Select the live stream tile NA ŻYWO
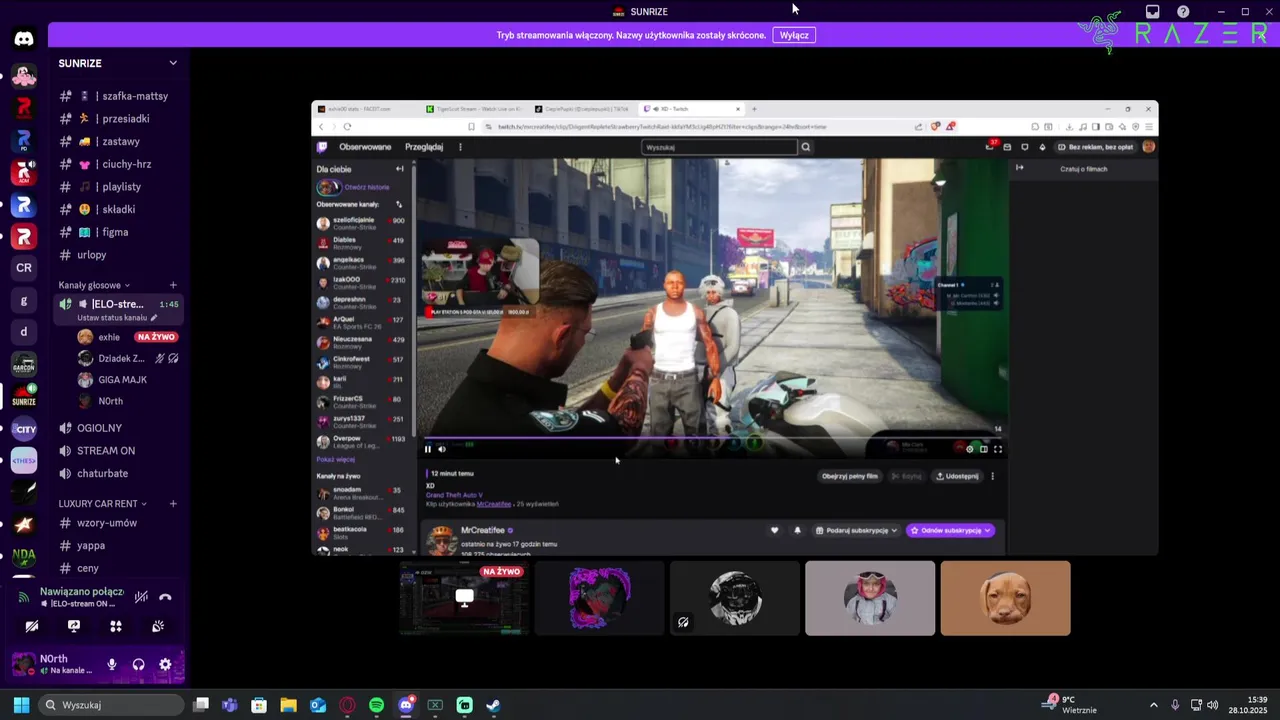Viewport: 1280px width, 720px height. 464,598
